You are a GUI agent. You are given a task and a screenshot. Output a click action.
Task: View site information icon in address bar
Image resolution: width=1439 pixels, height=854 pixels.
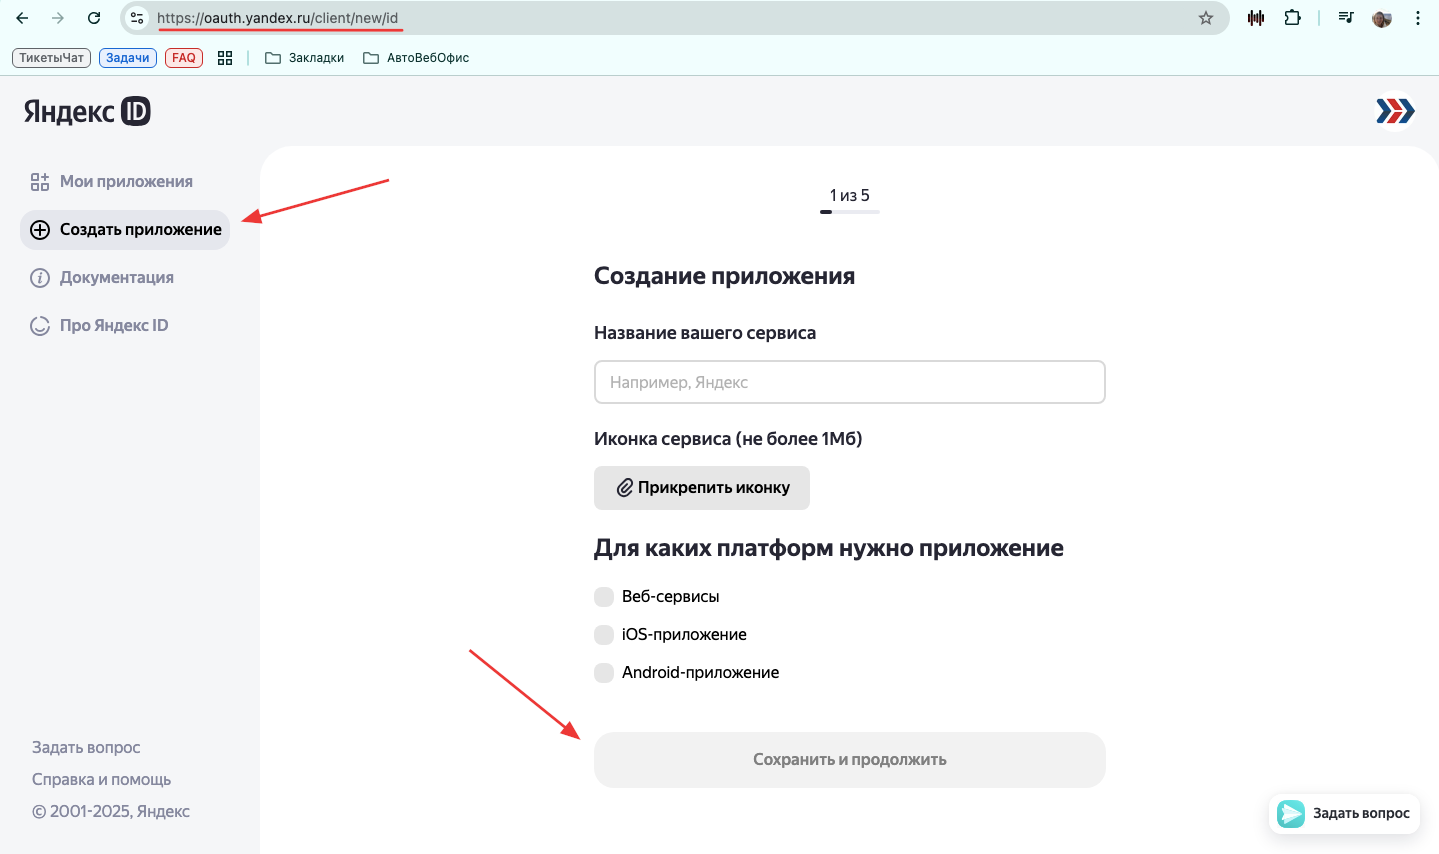[x=137, y=18]
